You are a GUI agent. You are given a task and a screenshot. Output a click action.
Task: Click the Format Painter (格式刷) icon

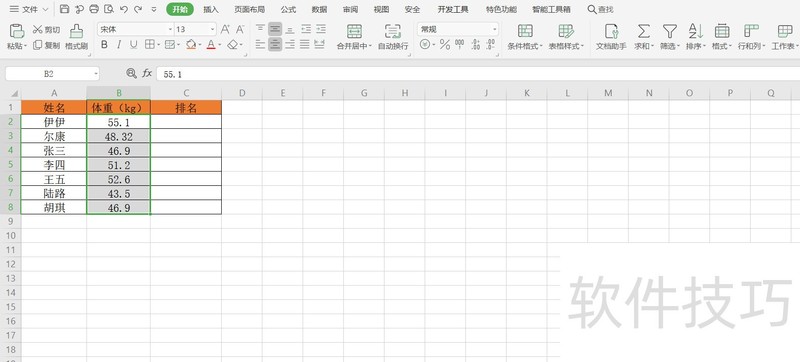pos(77,32)
